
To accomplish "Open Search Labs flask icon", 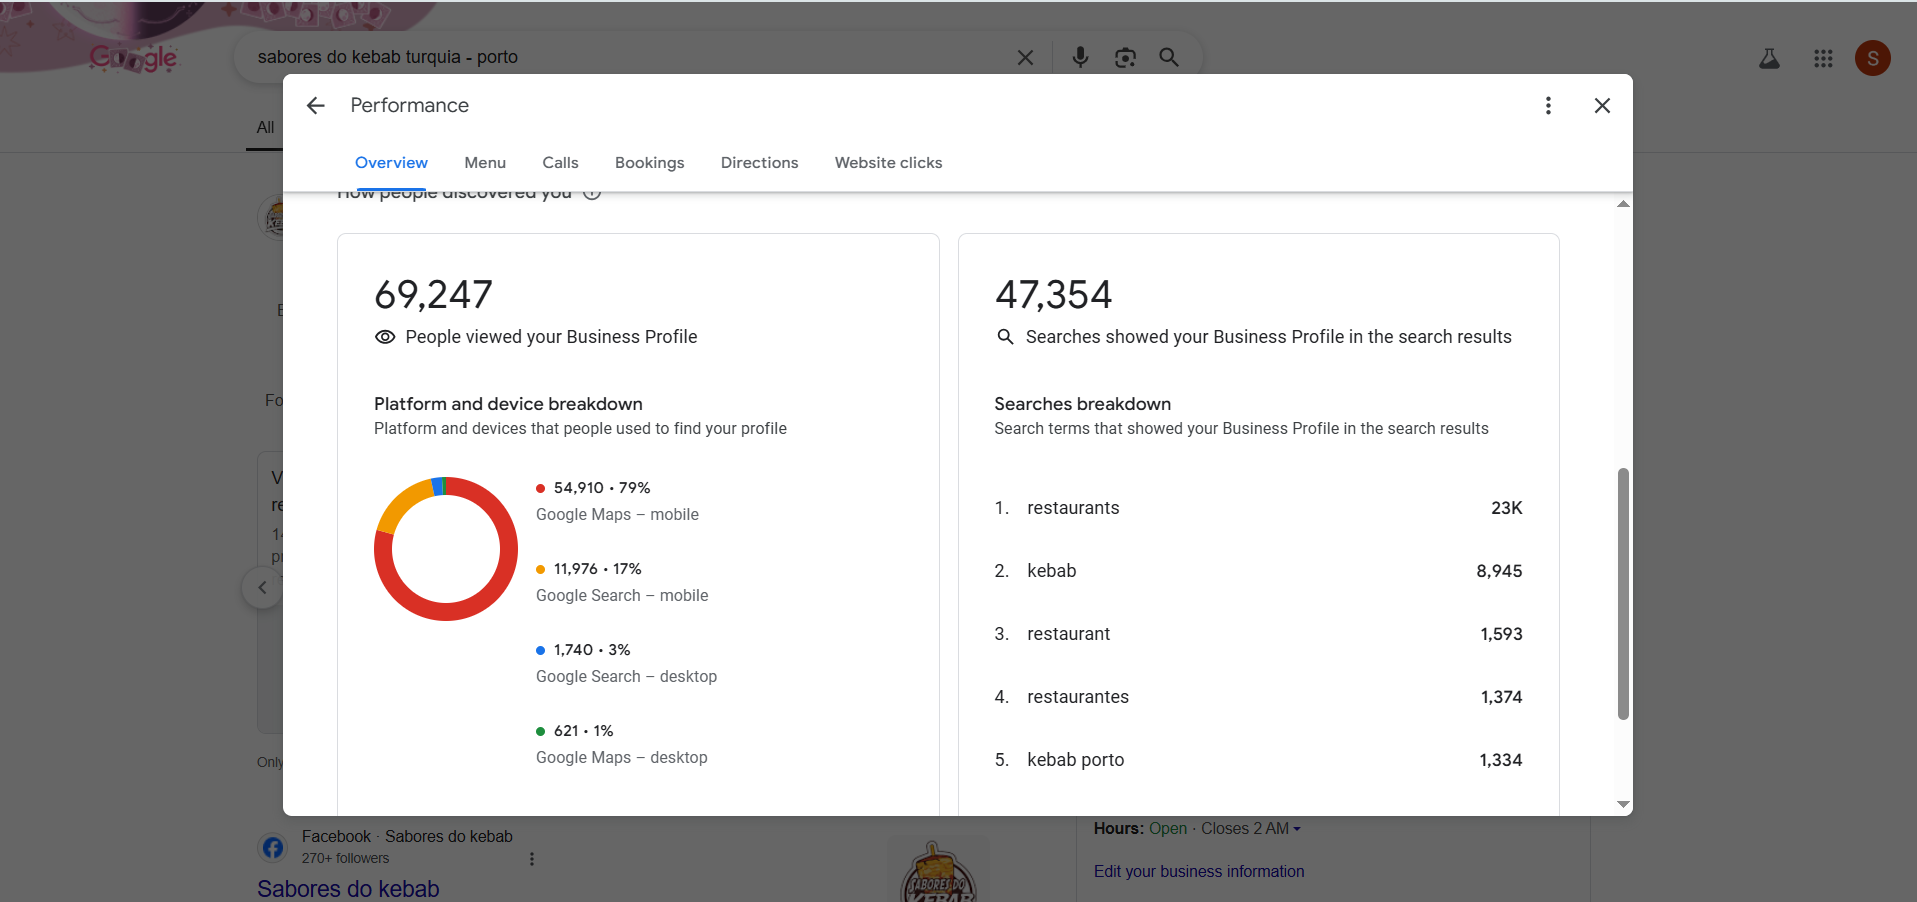I will point(1769,59).
